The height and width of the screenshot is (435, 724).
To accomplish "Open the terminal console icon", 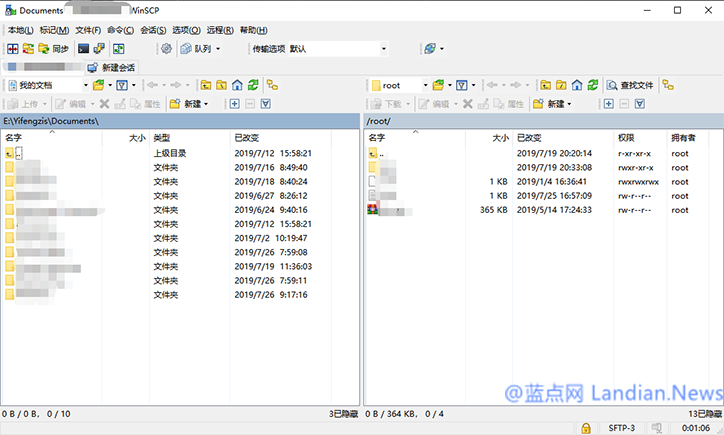I will 83,48.
